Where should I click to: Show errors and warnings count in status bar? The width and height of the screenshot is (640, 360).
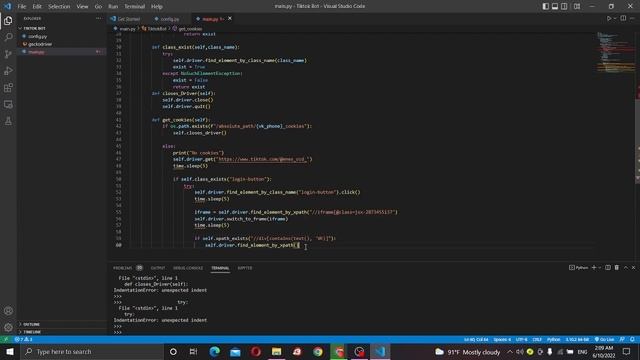(x=23, y=339)
